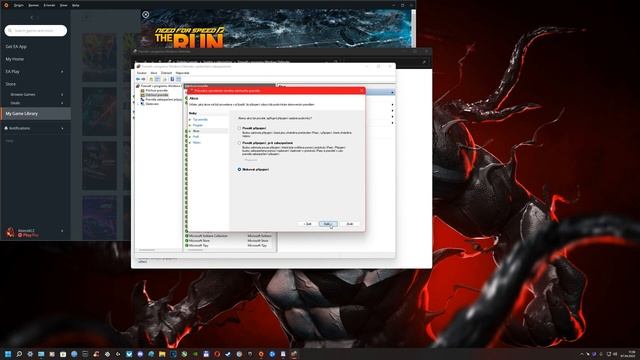Screen dimensions: 640x360
Task: Click the Forward arrow in firewall toolbar
Action: click(143, 79)
